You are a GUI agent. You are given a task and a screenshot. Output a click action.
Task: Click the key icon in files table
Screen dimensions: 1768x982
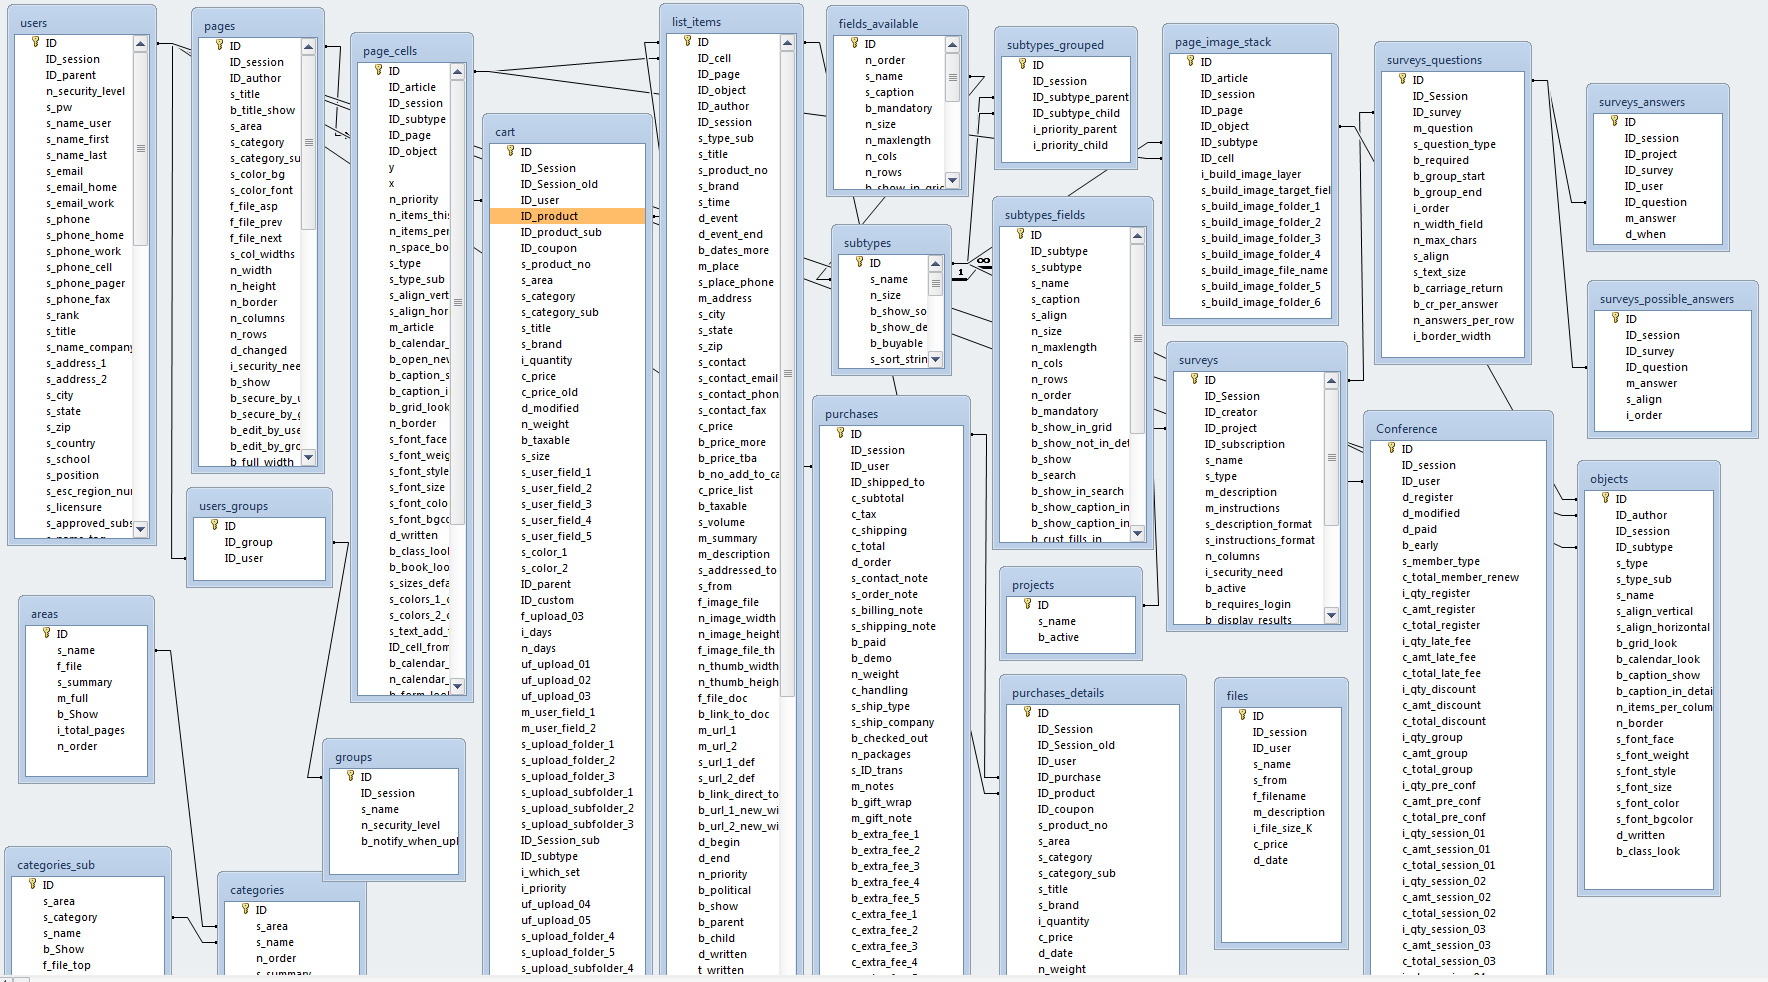pyautogui.click(x=1242, y=715)
